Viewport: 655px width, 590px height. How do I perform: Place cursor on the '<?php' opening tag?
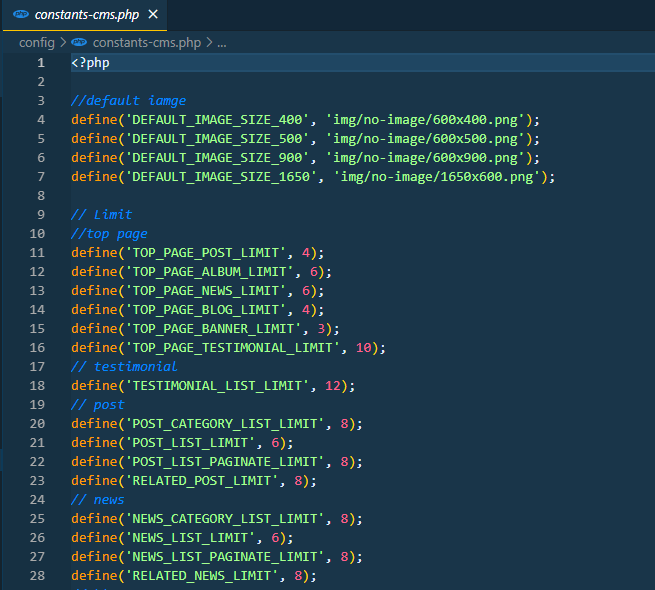click(x=90, y=63)
